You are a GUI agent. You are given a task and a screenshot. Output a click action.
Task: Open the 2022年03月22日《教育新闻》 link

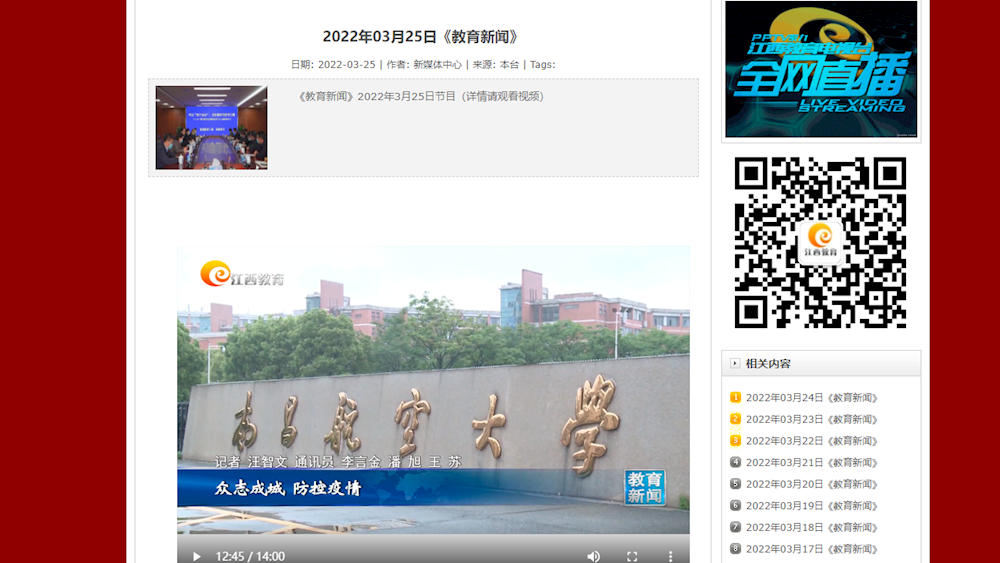click(x=812, y=441)
